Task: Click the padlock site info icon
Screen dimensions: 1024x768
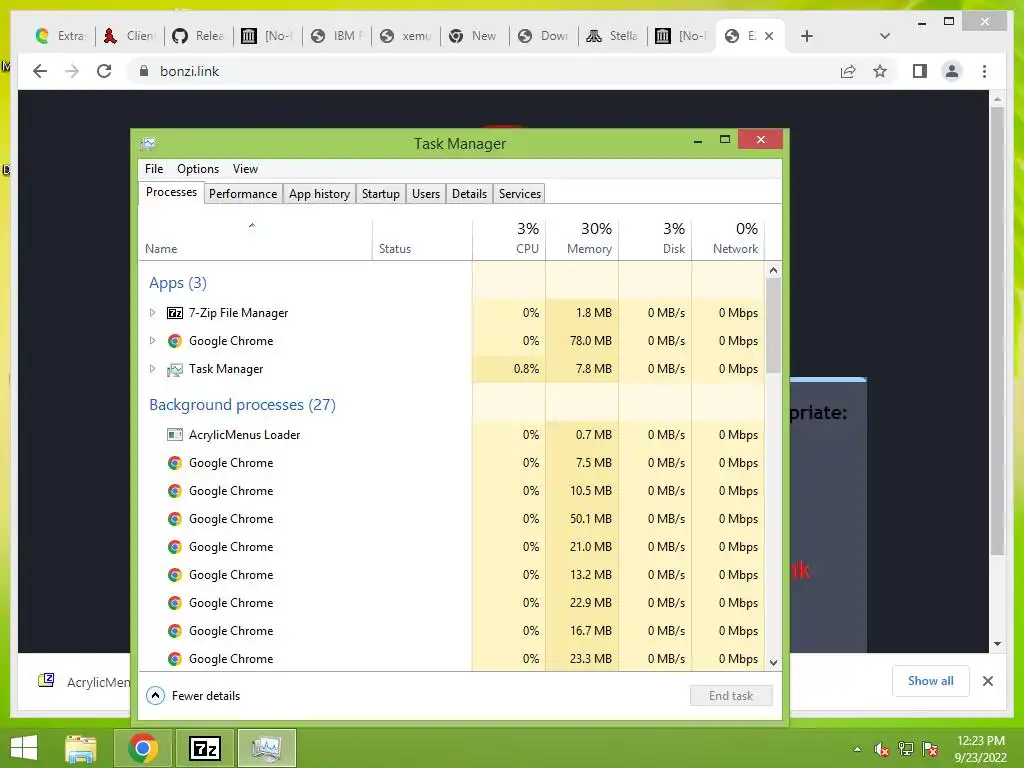Action: [144, 71]
